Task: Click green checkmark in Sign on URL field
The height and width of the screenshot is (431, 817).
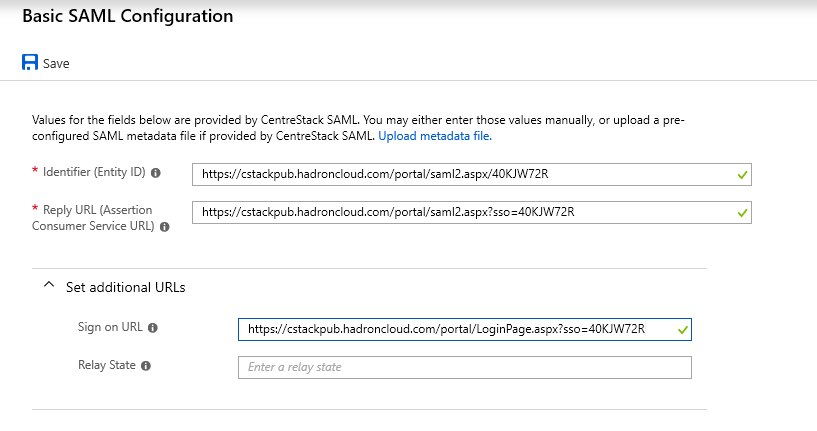Action: [x=683, y=330]
